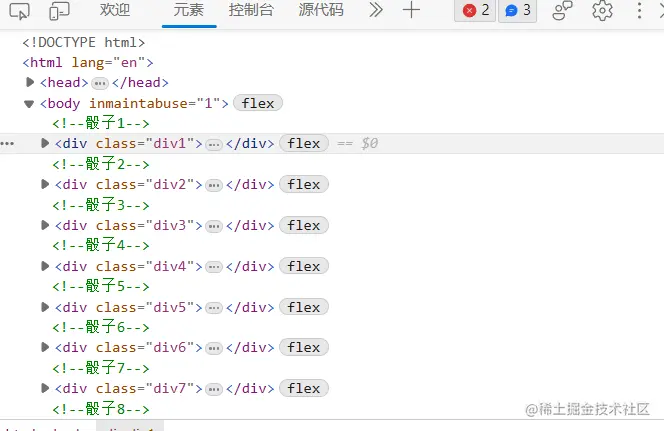Toggle device emulation icon
The height and width of the screenshot is (431, 664).
[x=59, y=11]
